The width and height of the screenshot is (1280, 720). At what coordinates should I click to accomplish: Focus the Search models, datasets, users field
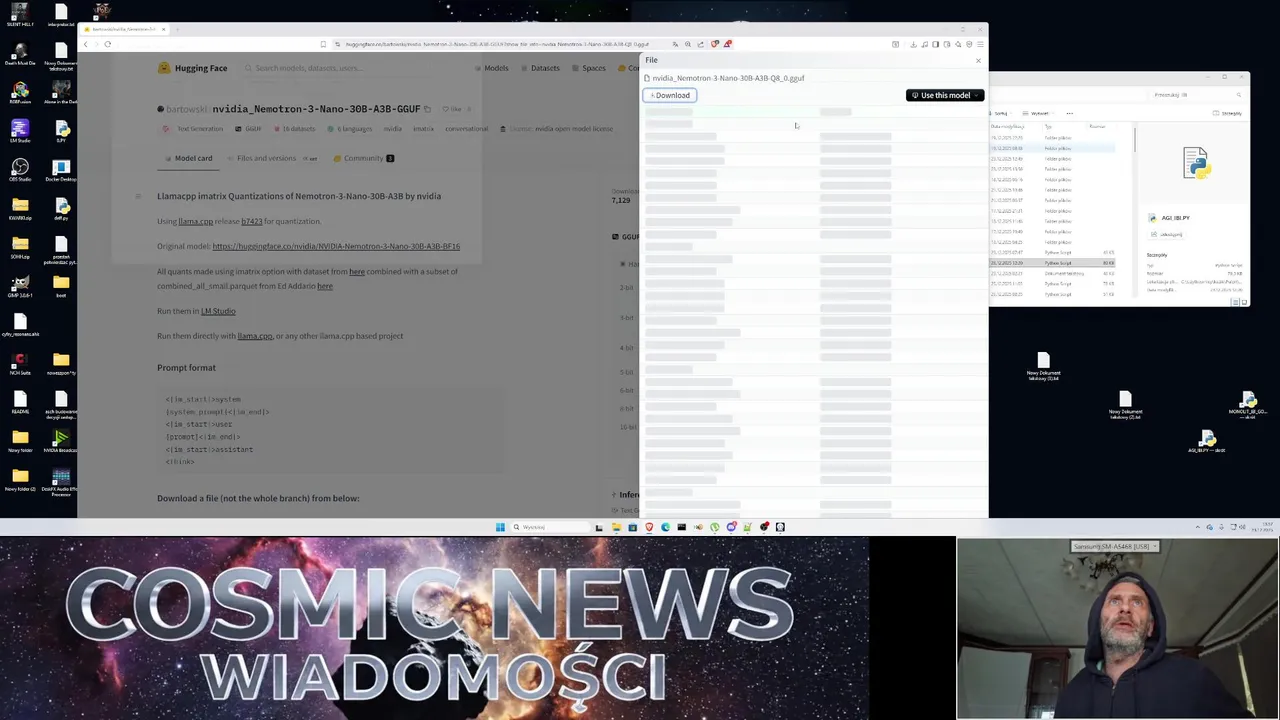340,68
